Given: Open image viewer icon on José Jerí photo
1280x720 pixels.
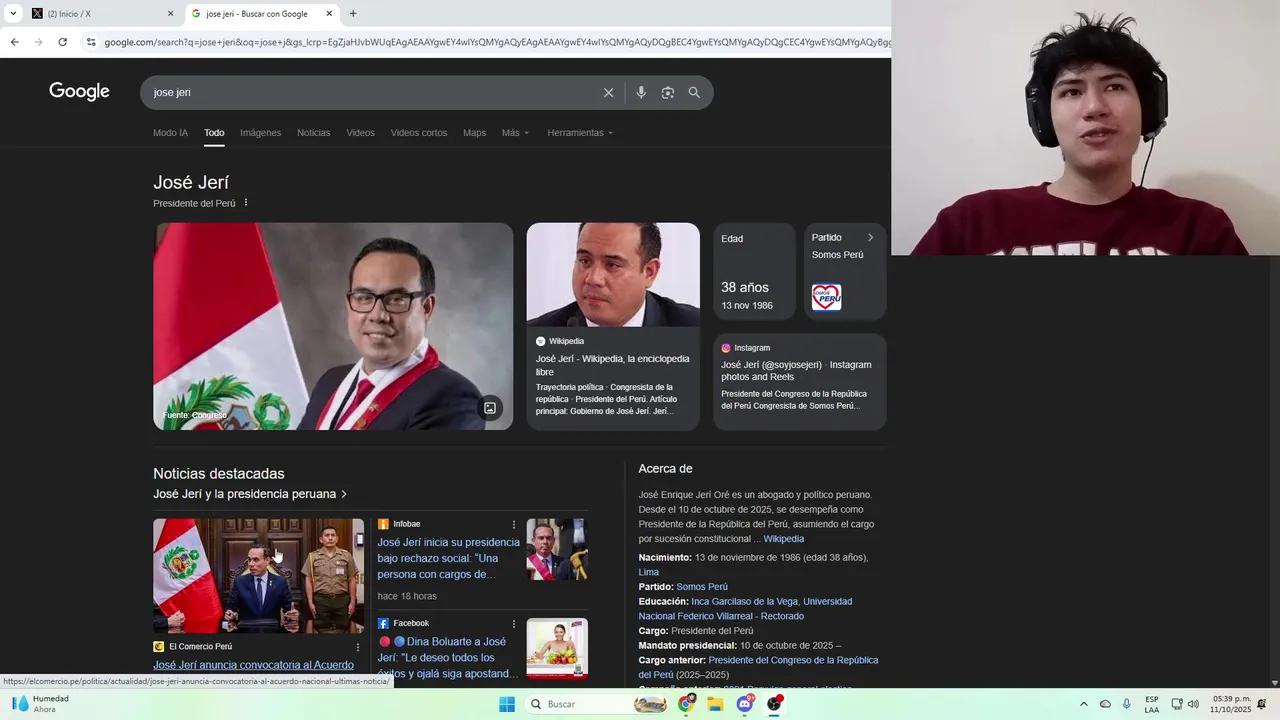Looking at the screenshot, I should pyautogui.click(x=490, y=408).
